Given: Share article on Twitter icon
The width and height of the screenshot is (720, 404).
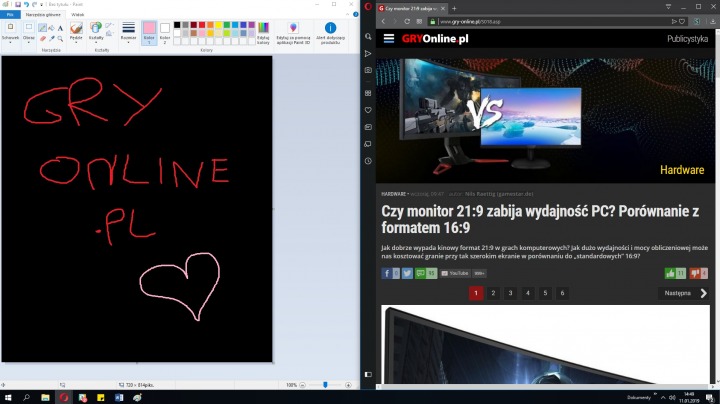Looking at the screenshot, I should (407, 273).
